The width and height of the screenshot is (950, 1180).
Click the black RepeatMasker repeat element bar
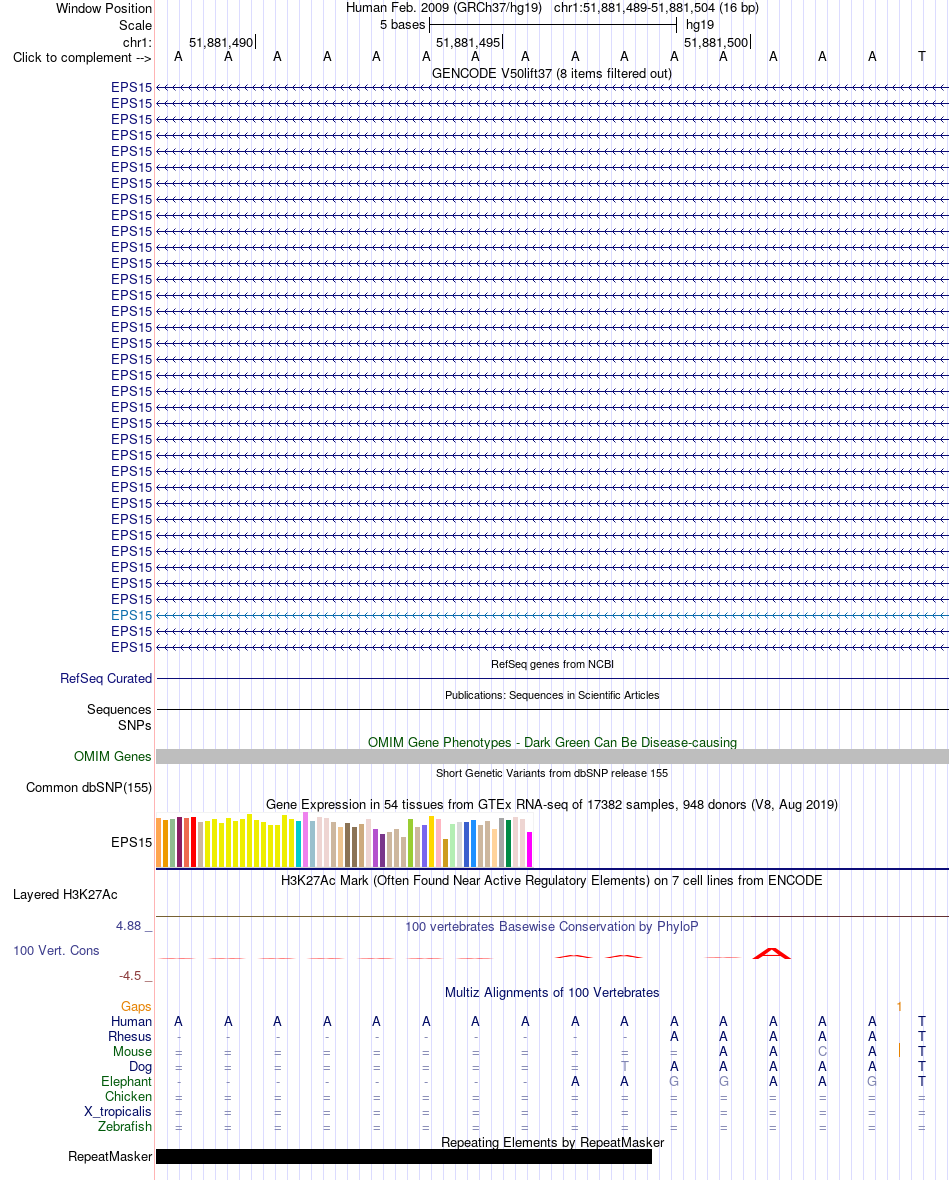pyautogui.click(x=403, y=1157)
